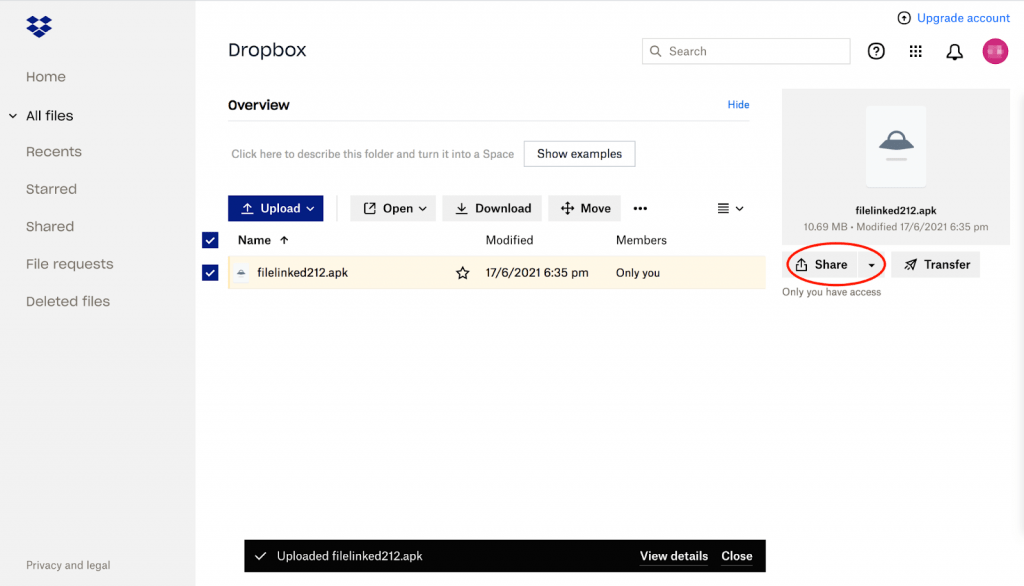Click the Upgrade account arrow icon

click(x=904, y=18)
